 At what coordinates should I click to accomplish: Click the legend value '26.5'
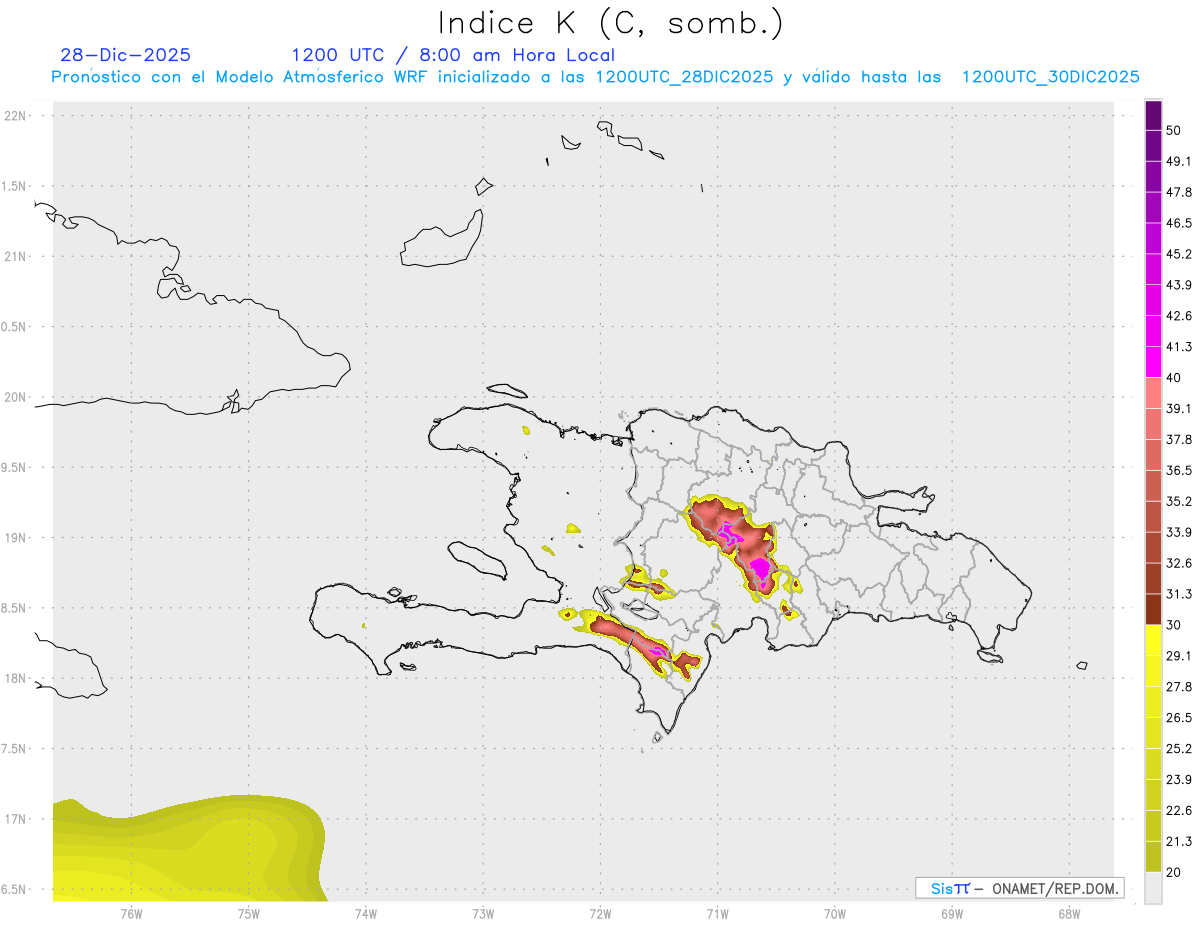[x=1179, y=718]
